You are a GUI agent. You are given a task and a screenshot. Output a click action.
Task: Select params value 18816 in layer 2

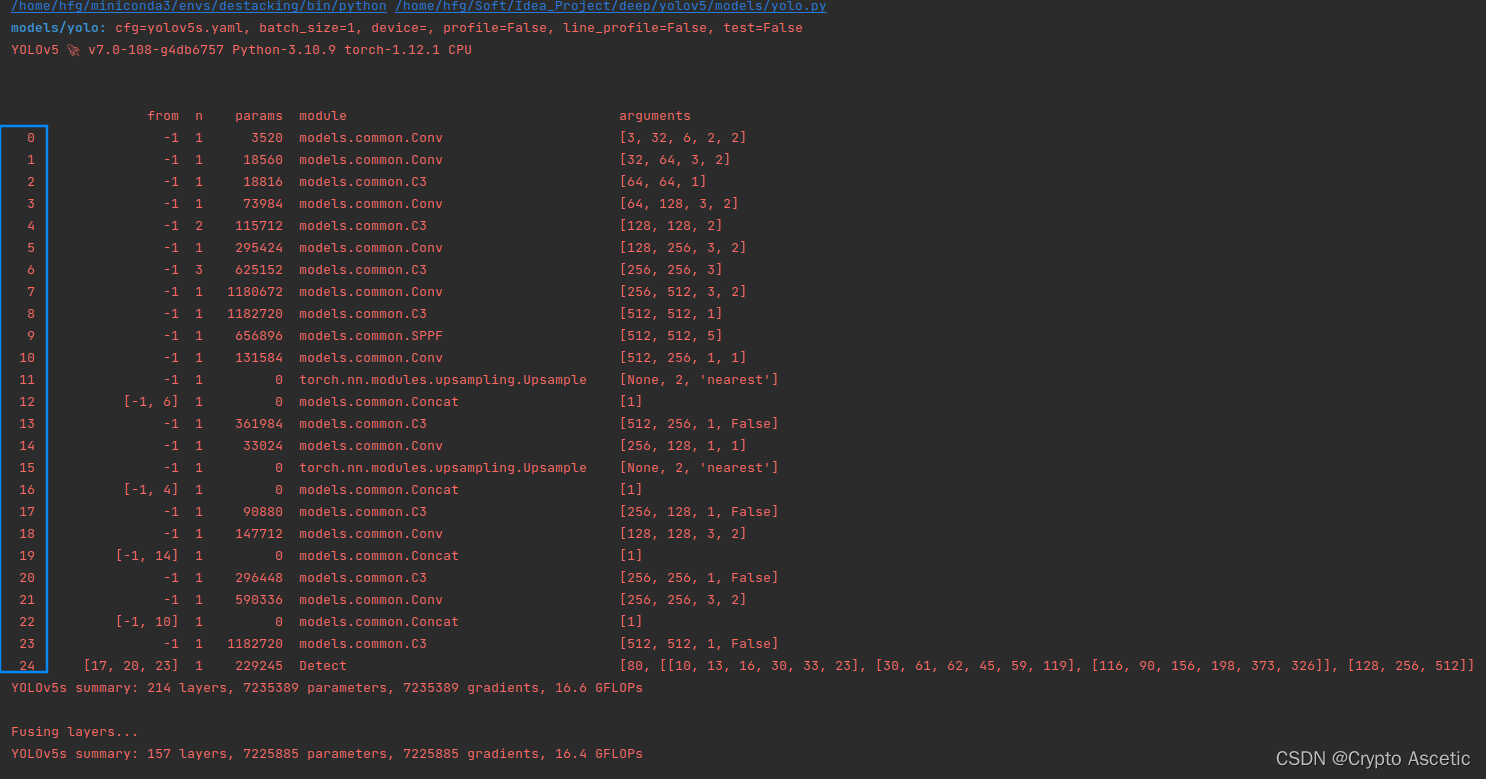pyautogui.click(x=263, y=182)
